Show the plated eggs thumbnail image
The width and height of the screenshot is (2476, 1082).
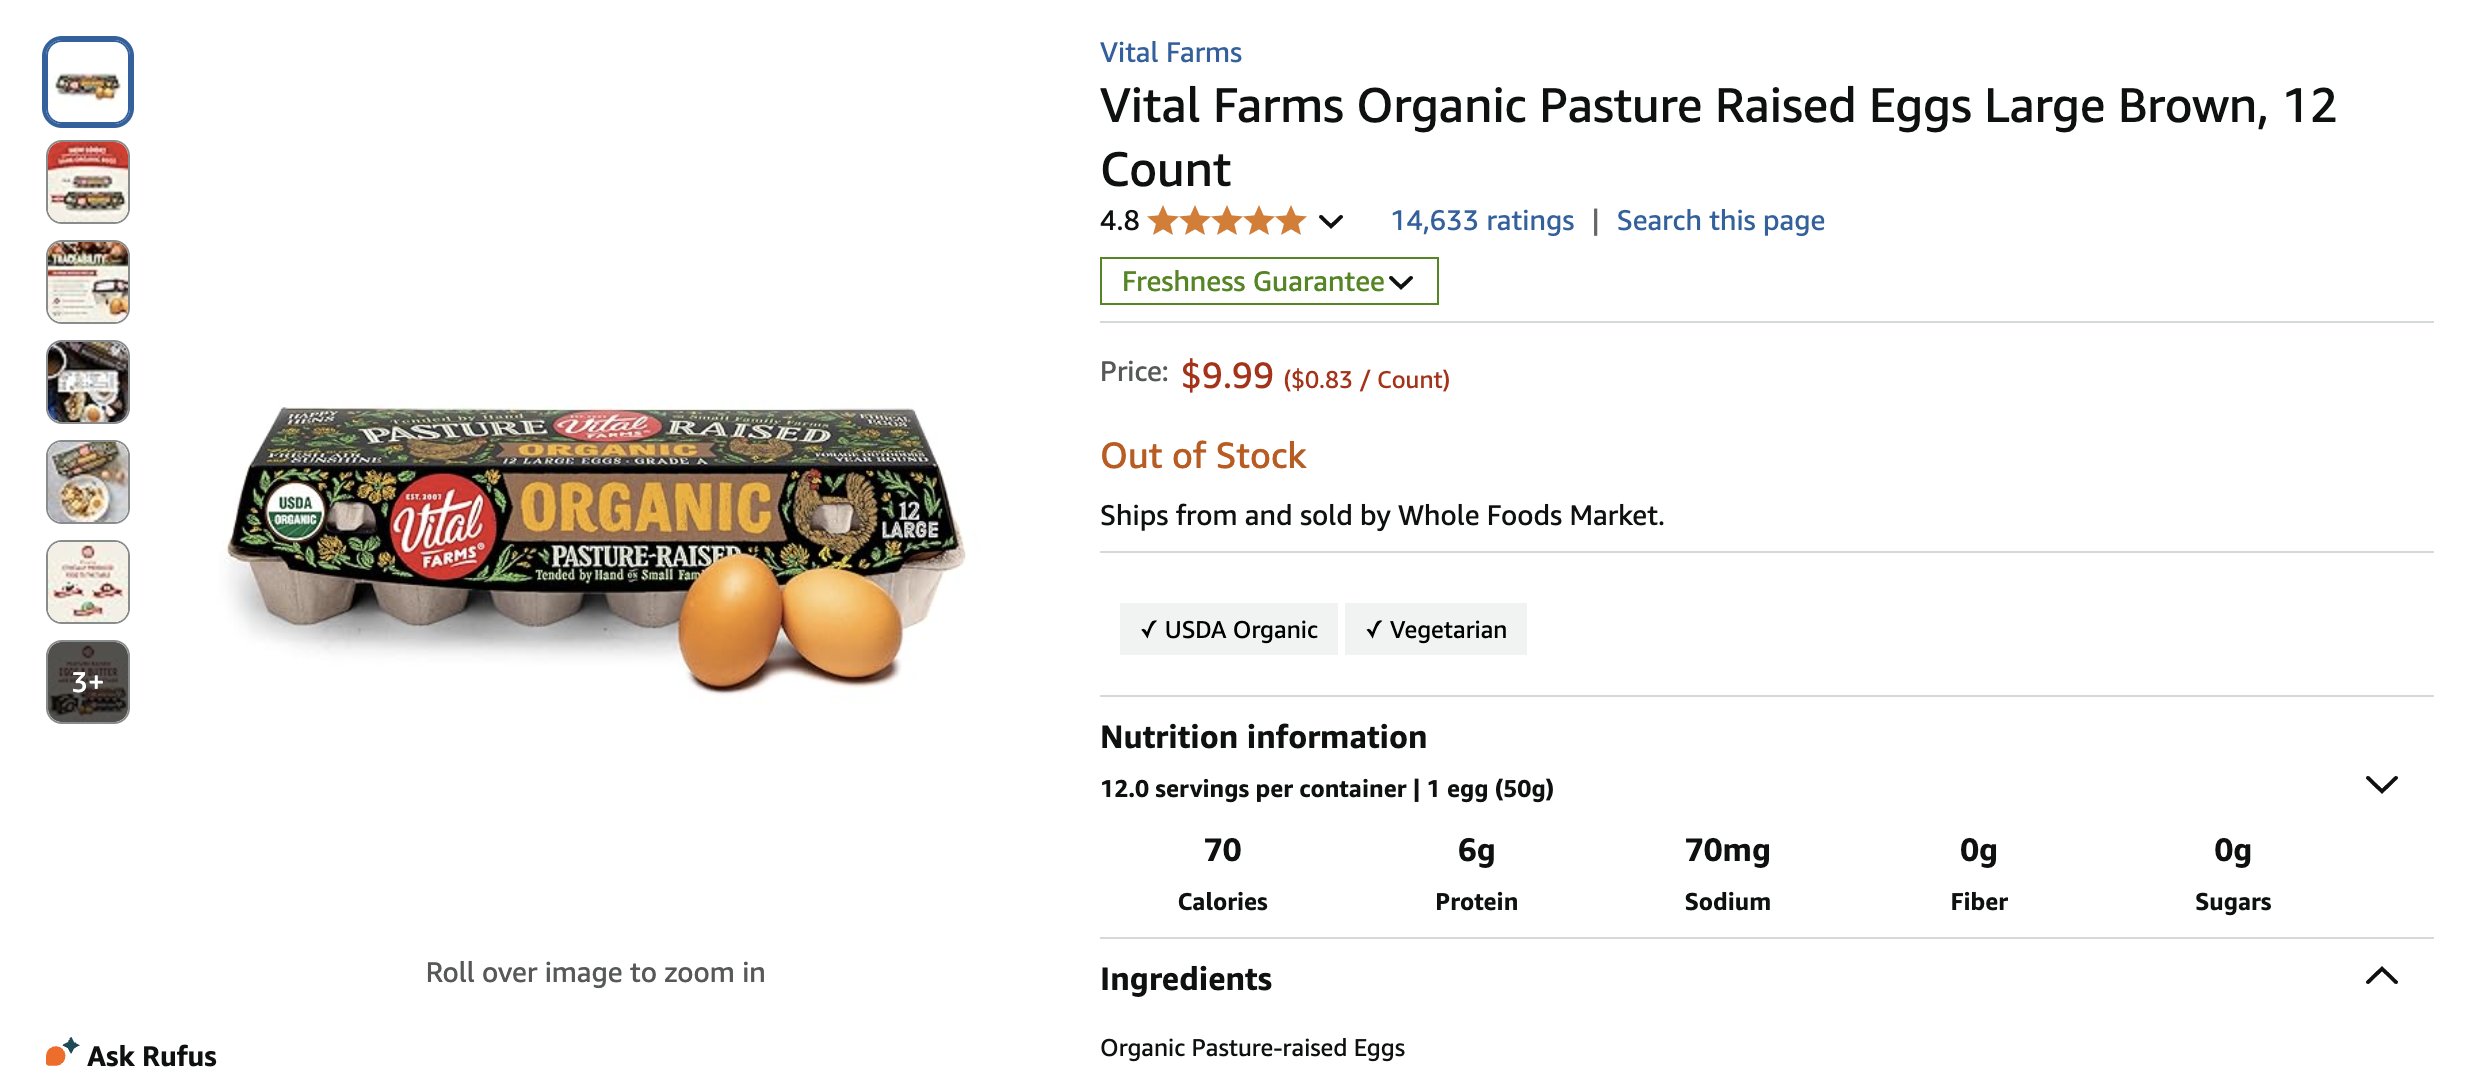click(88, 482)
